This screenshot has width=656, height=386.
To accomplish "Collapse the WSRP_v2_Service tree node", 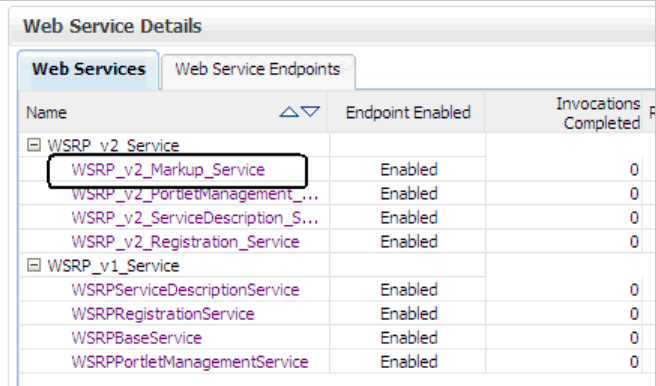I will [34, 145].
